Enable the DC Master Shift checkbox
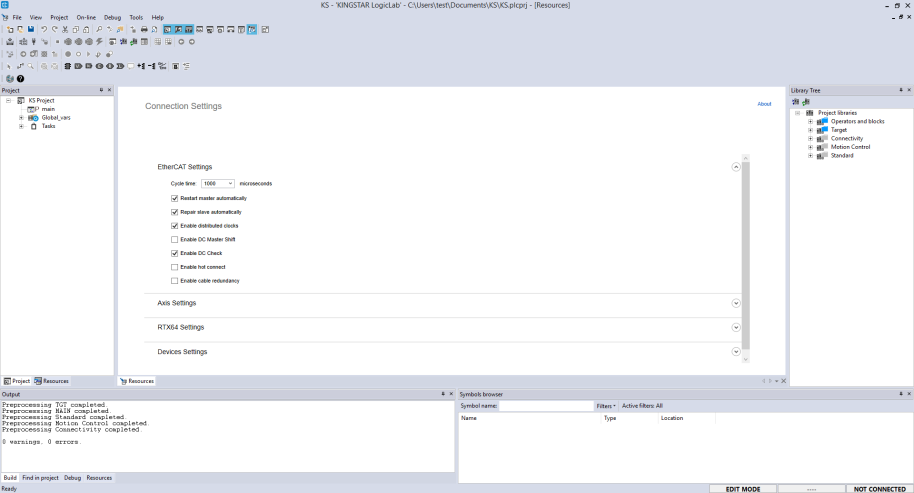The width and height of the screenshot is (914, 493). (x=175, y=240)
